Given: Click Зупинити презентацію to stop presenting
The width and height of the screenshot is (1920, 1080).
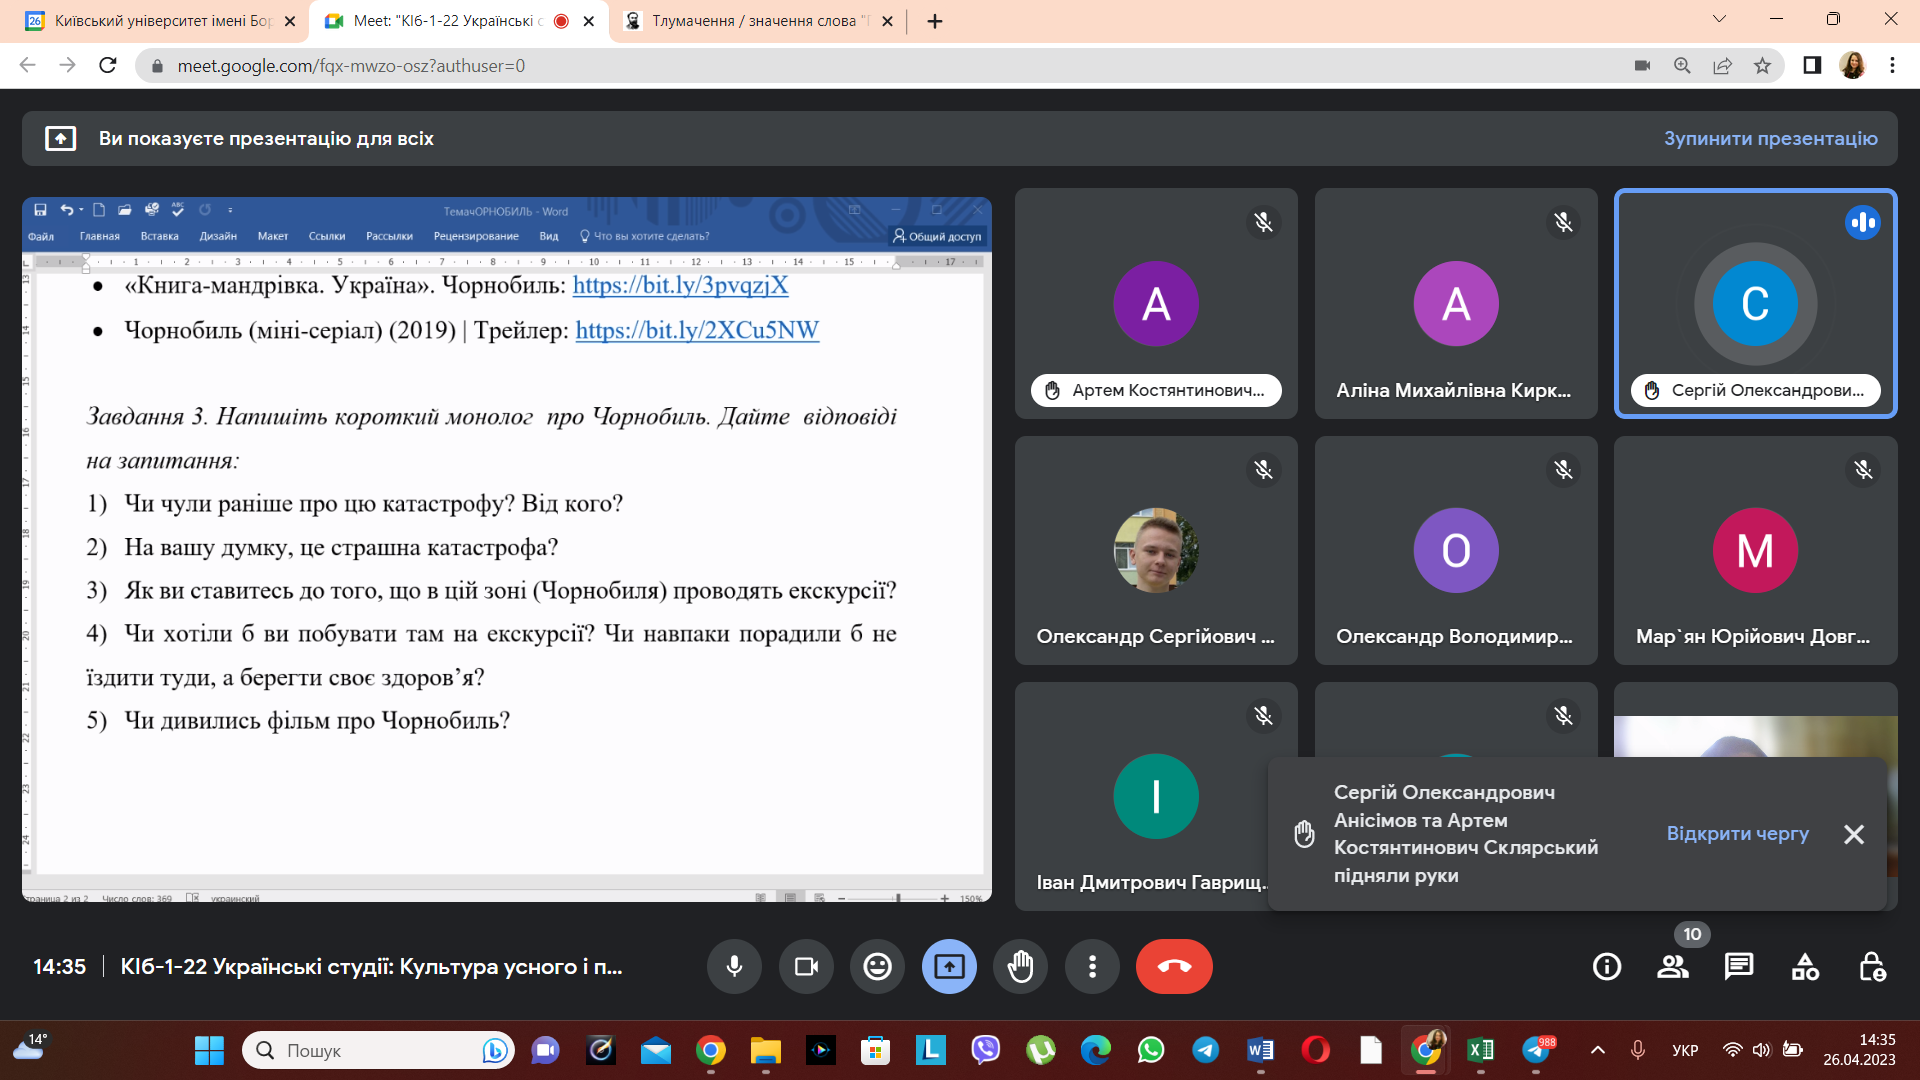Looking at the screenshot, I should click(x=1770, y=138).
